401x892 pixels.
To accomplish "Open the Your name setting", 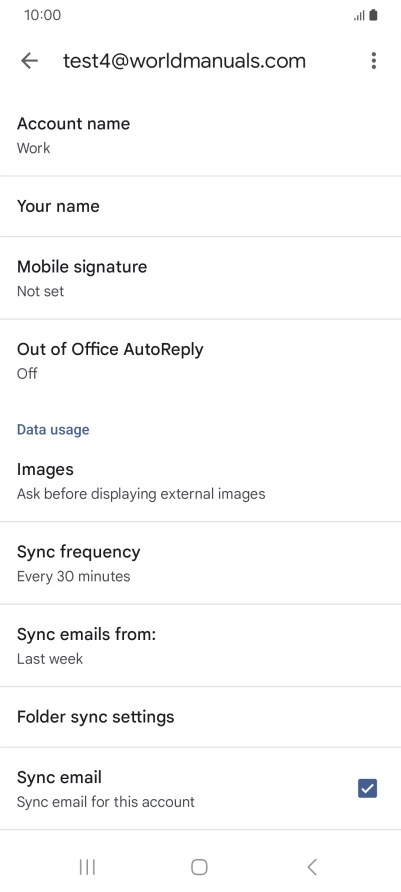I will click(x=200, y=206).
